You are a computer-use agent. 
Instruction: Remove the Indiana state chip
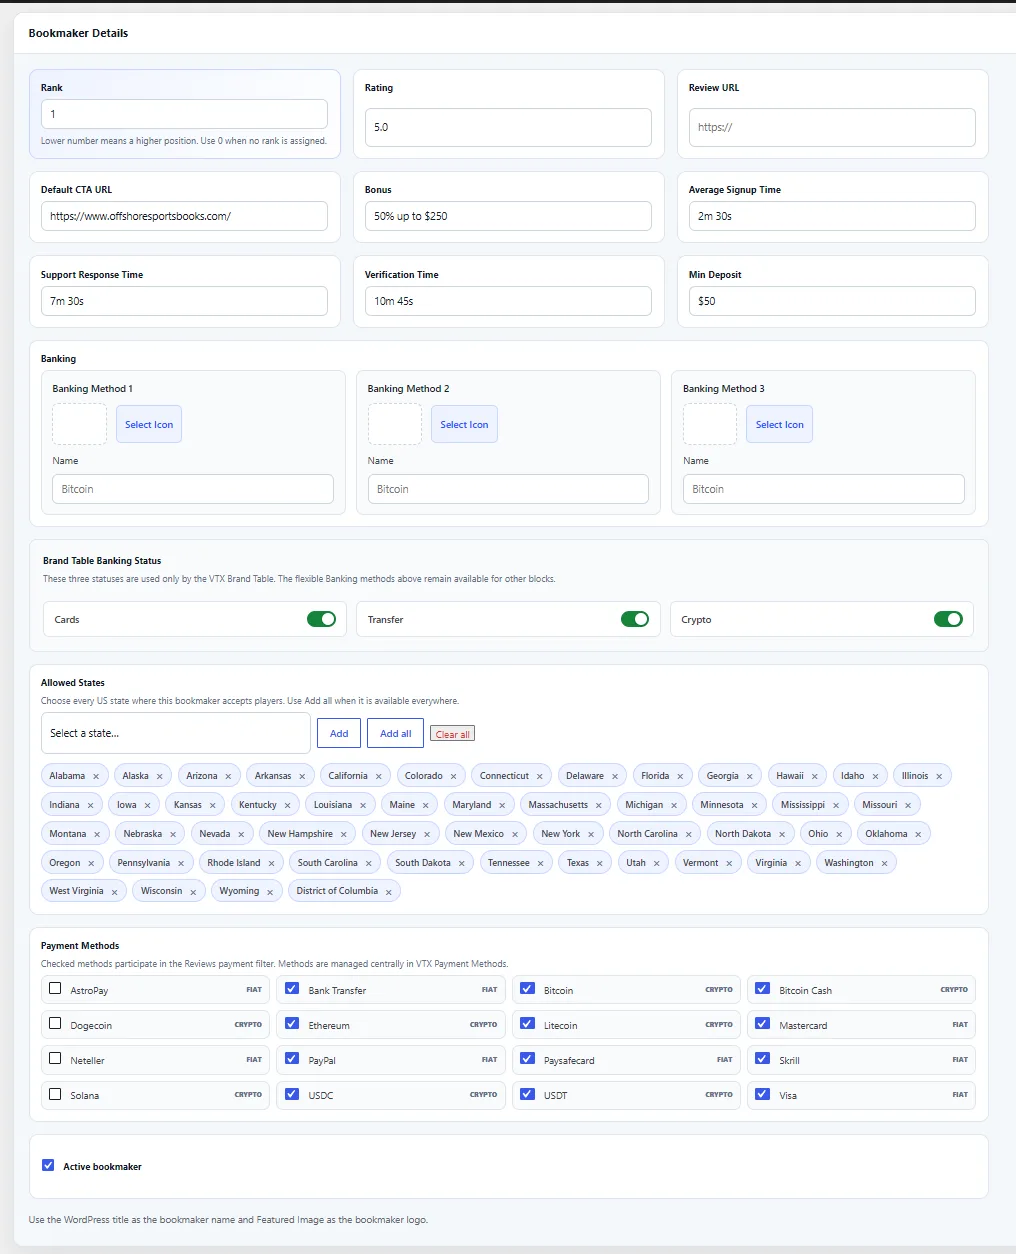click(x=90, y=806)
